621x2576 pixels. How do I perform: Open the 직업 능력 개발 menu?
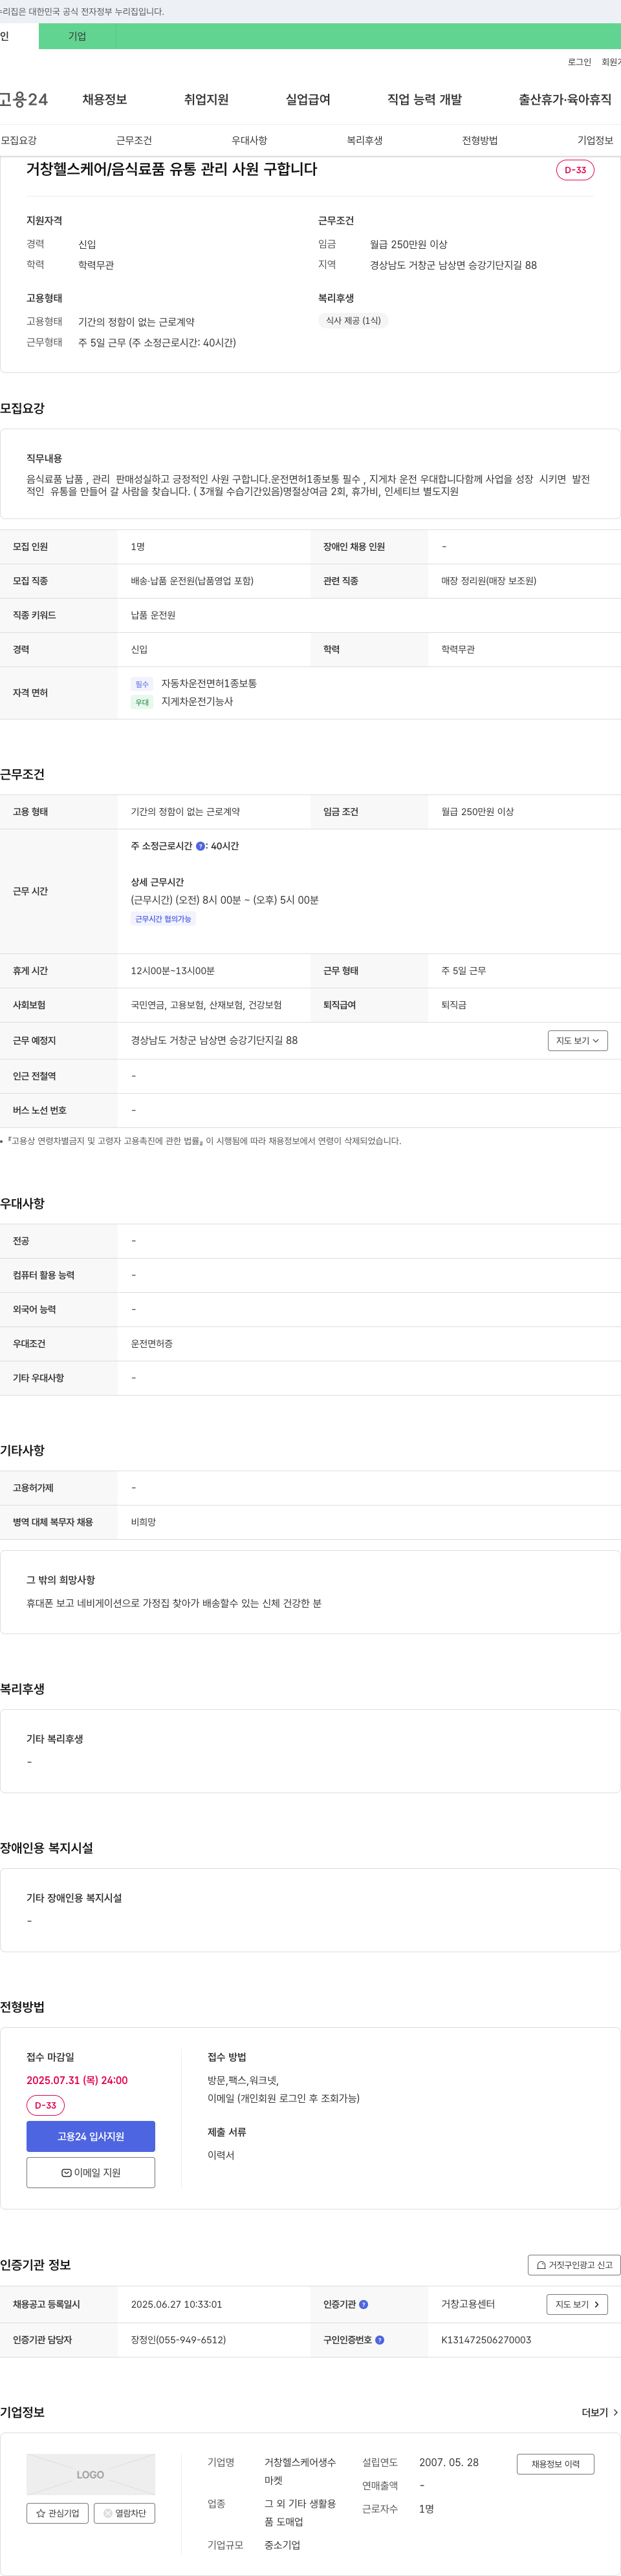click(x=424, y=99)
